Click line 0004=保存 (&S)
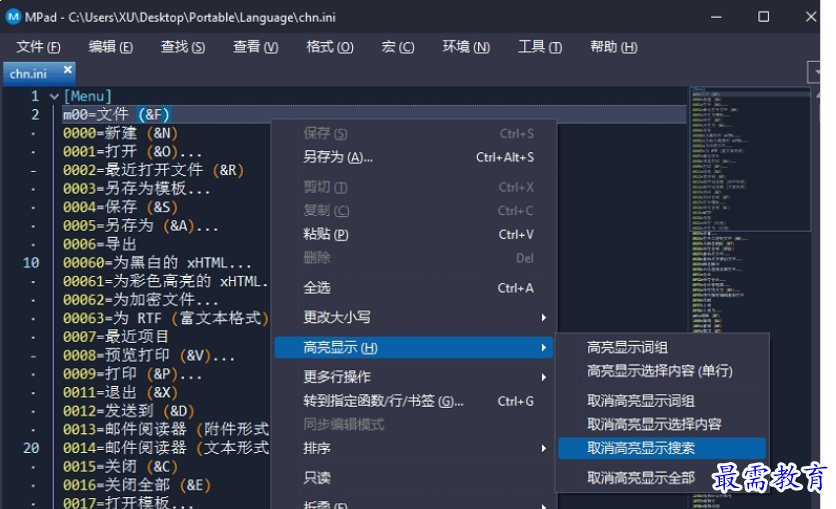 (x=120, y=207)
